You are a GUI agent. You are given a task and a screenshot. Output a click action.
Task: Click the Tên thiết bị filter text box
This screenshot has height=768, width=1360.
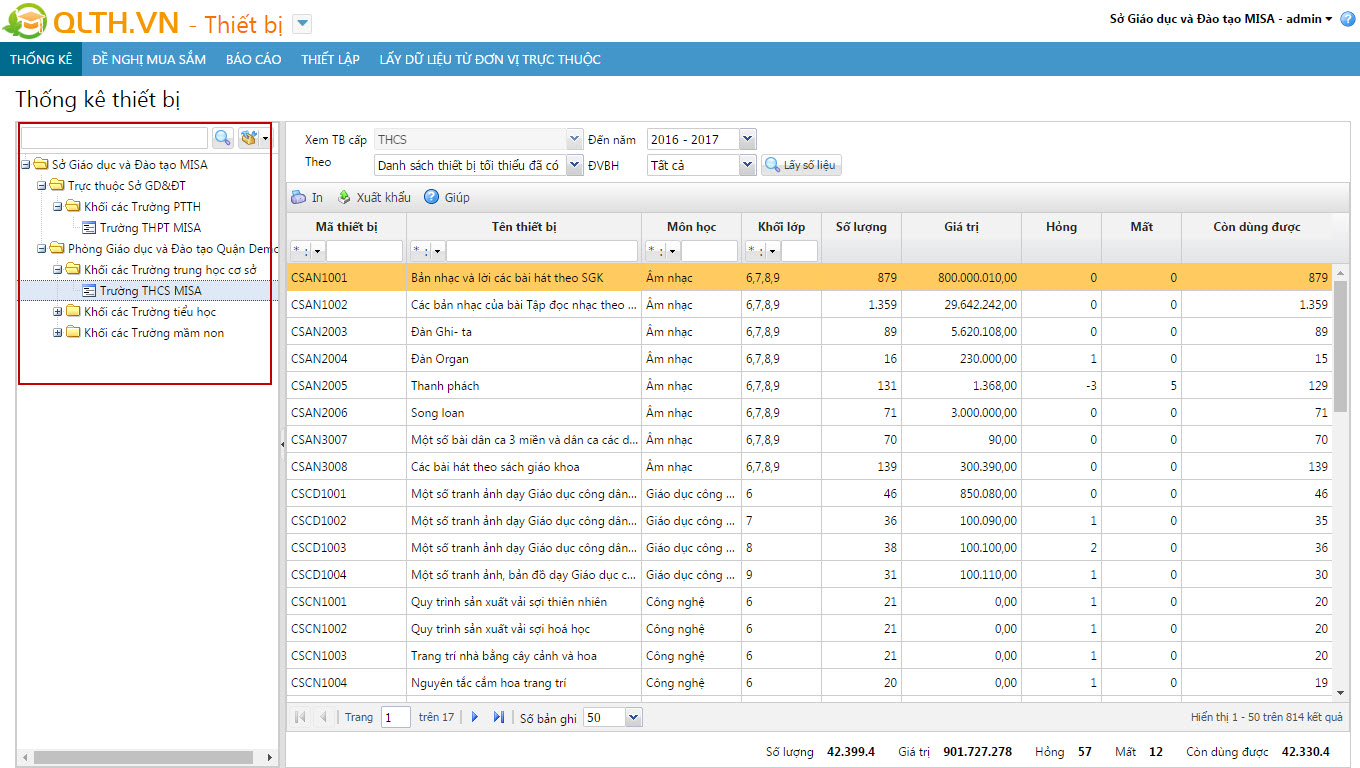541,251
